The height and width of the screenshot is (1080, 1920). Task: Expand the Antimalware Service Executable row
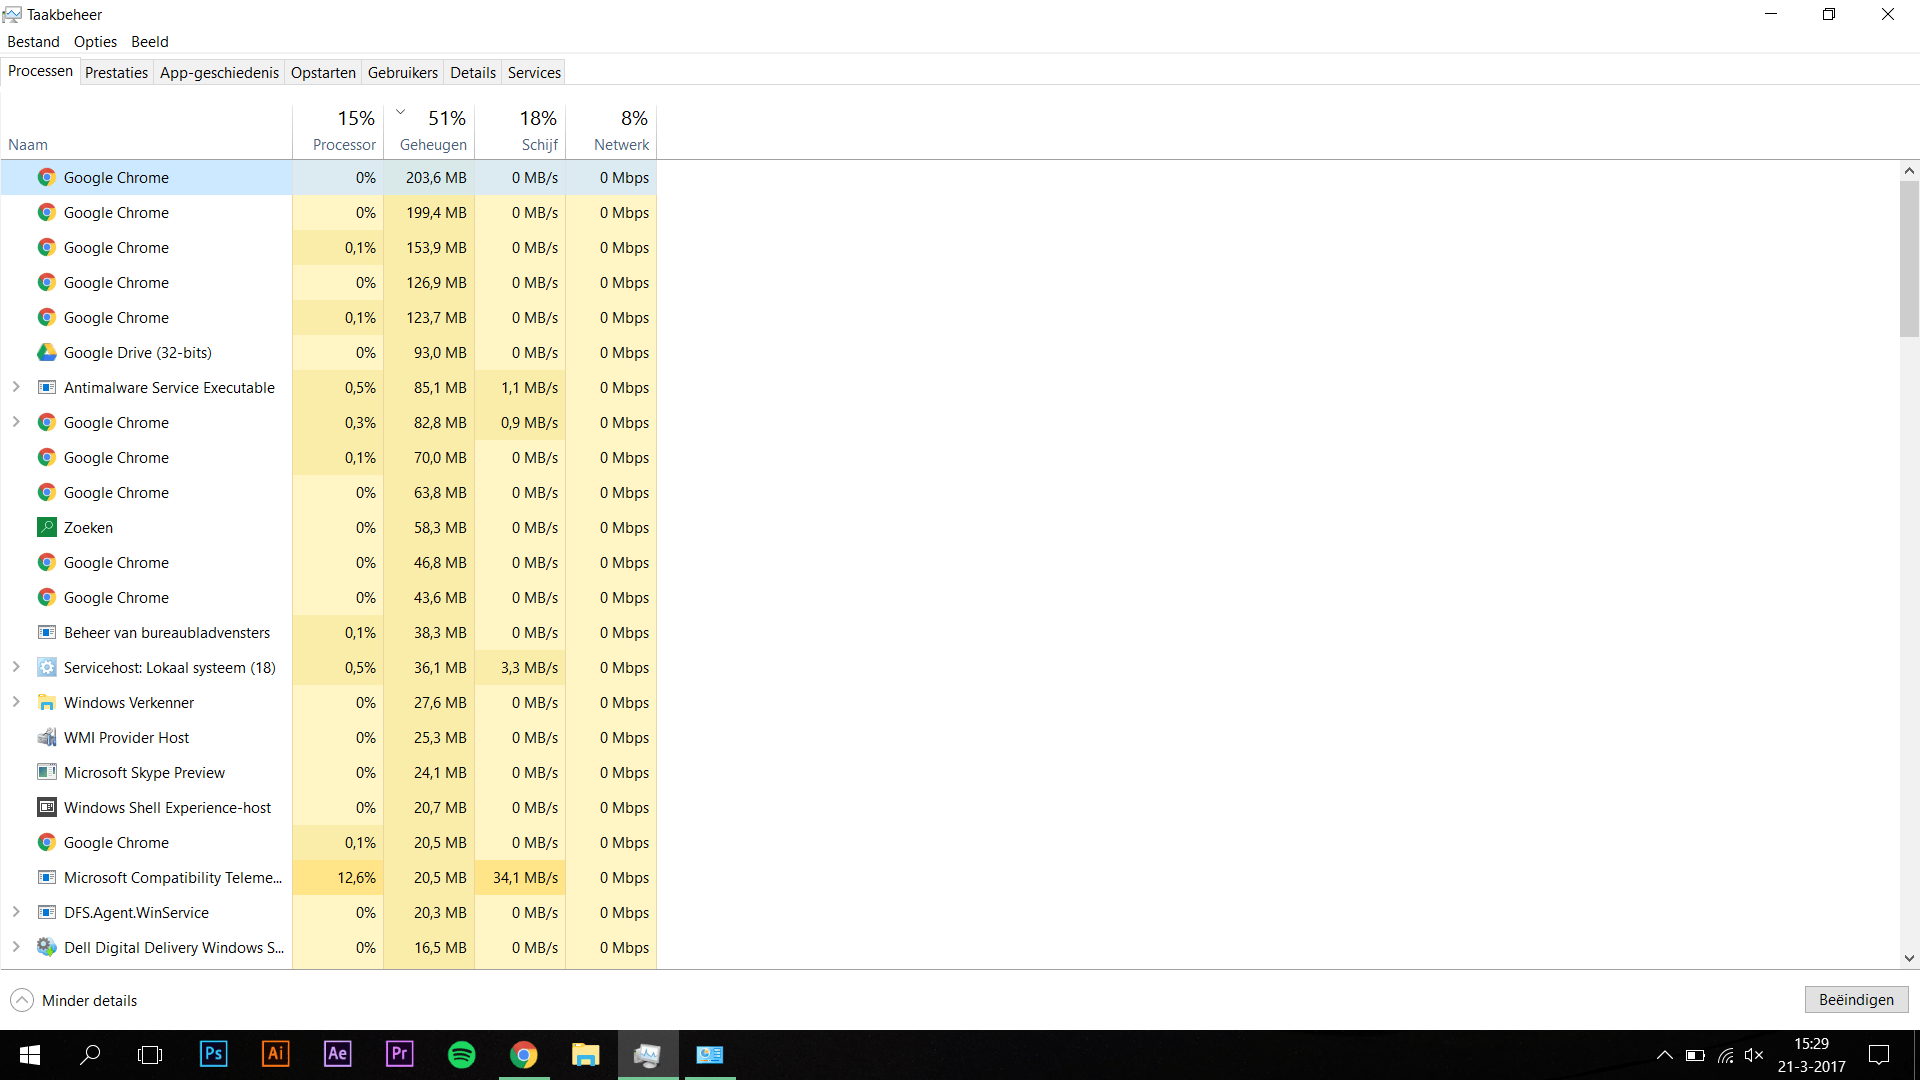(16, 387)
